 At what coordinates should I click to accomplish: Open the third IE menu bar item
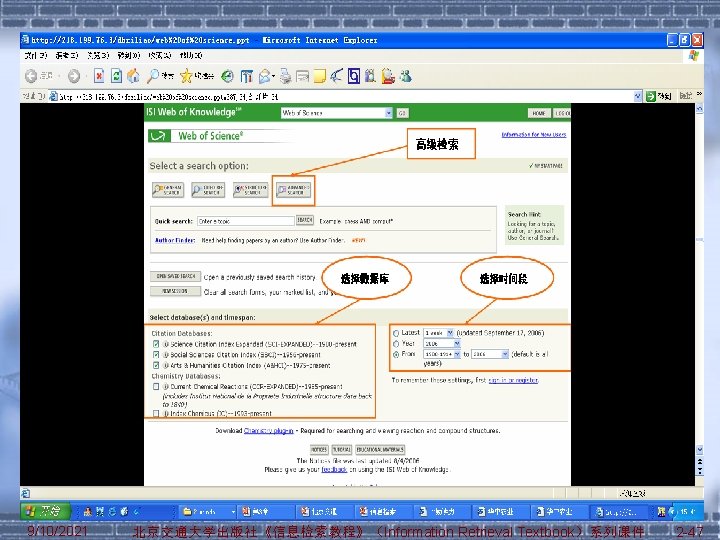pos(98,56)
